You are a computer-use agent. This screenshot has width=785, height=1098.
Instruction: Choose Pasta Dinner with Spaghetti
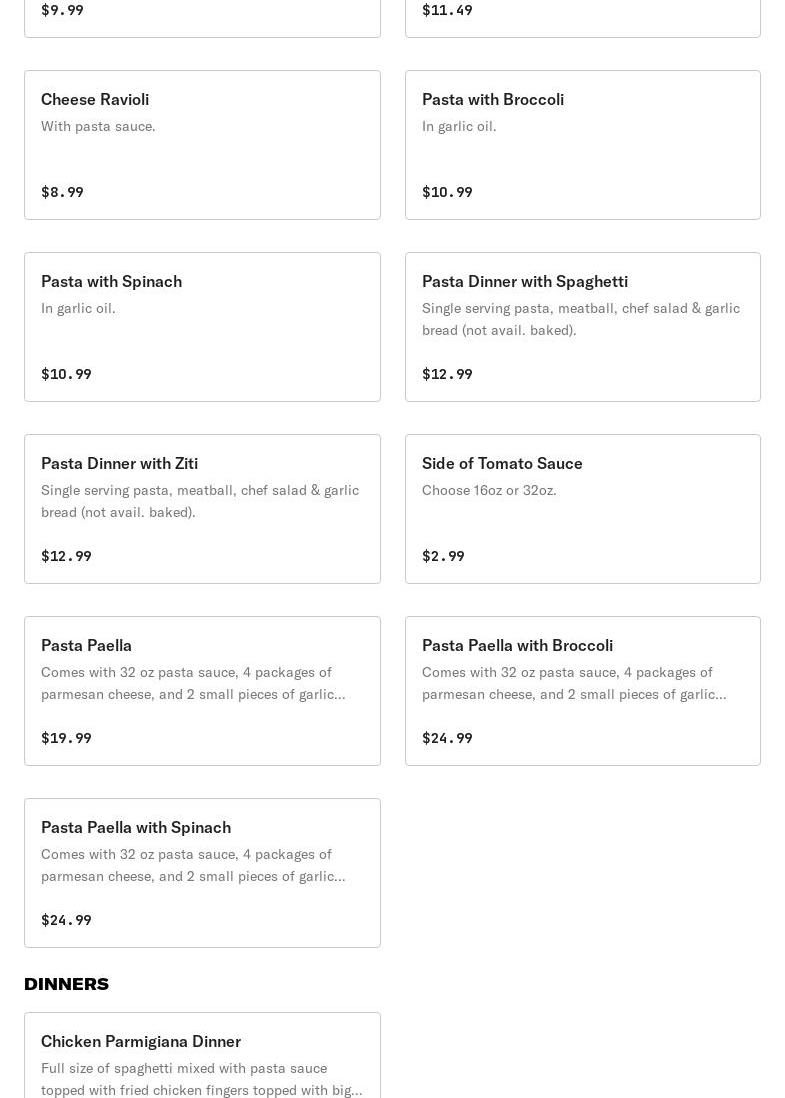[x=583, y=327]
